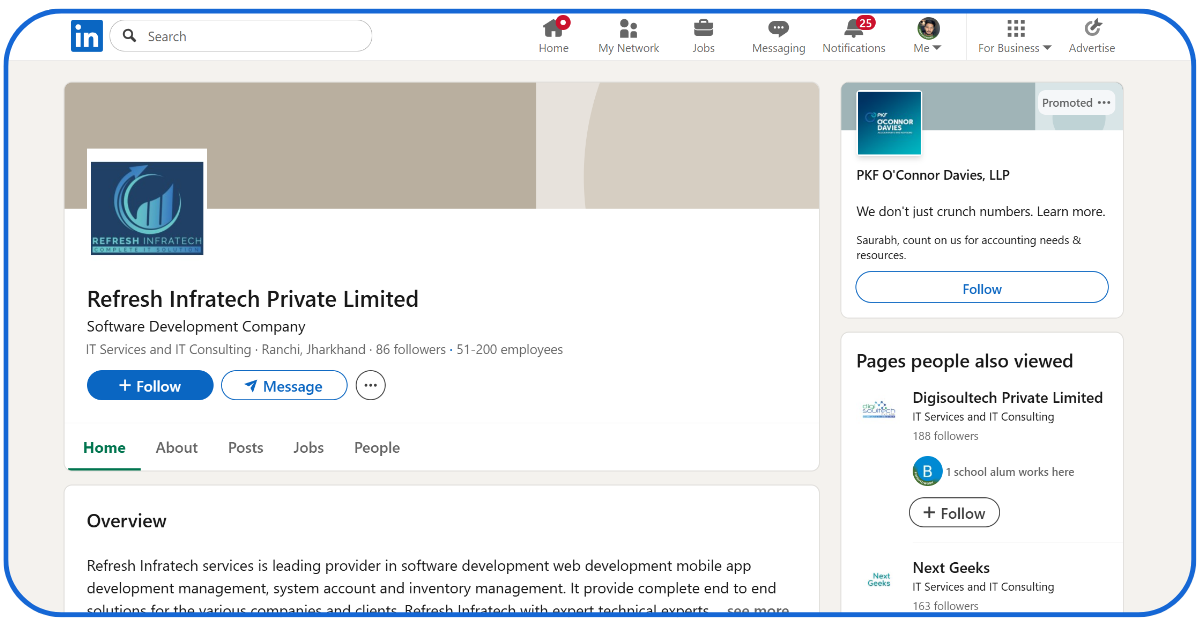The height and width of the screenshot is (628, 1200).
Task: Click the '163 followers' text
Action: tap(946, 606)
